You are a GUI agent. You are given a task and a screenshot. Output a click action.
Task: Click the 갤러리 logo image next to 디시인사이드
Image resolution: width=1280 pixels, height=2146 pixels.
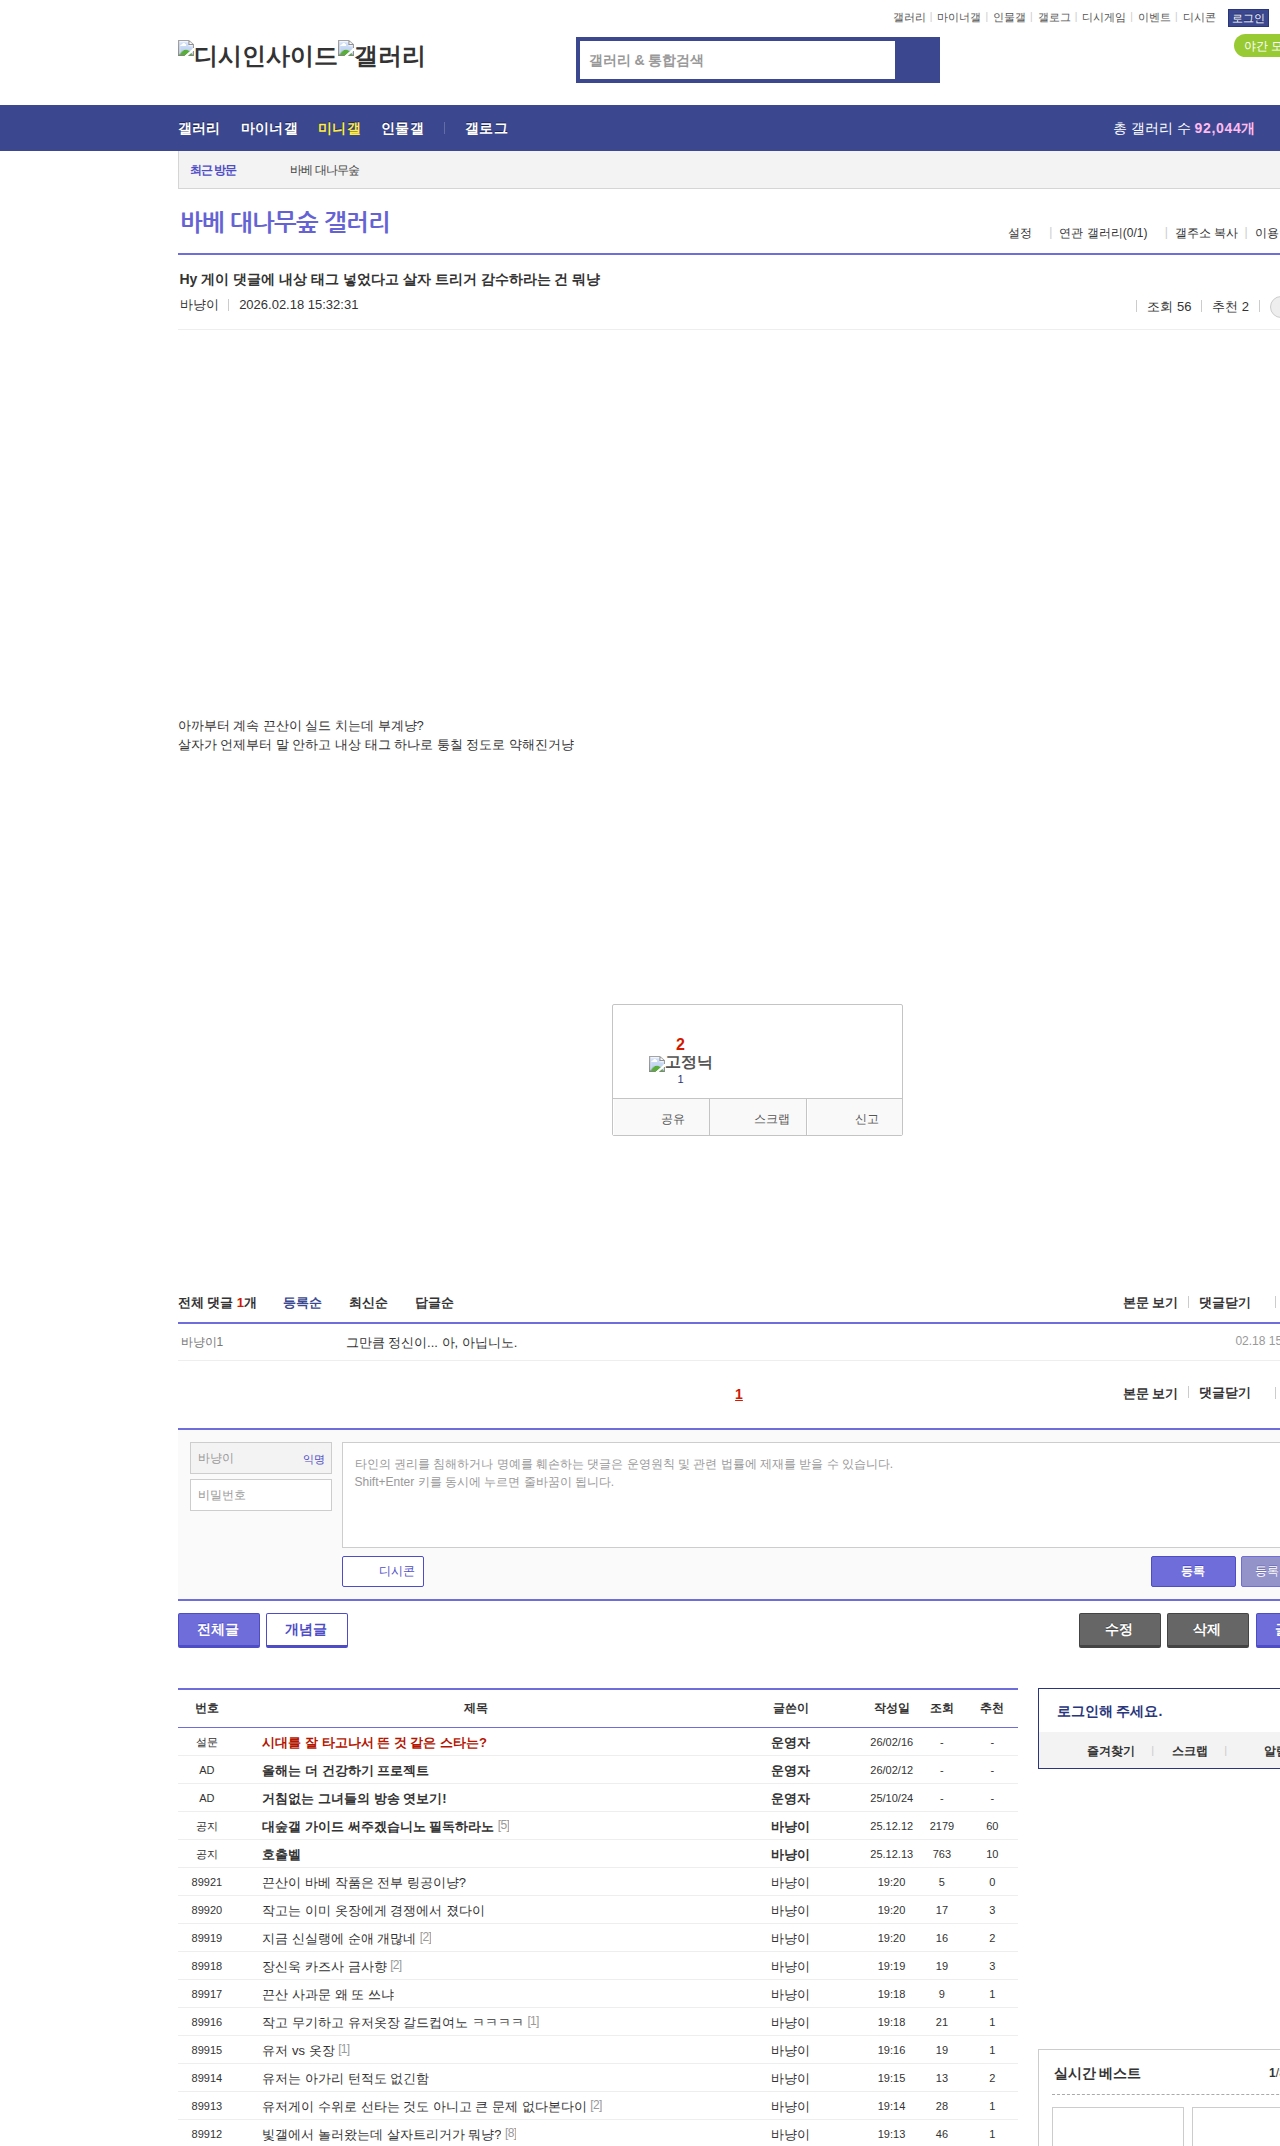382,56
